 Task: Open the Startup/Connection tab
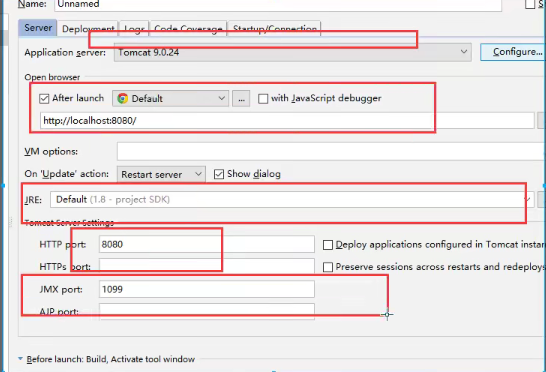point(274,29)
